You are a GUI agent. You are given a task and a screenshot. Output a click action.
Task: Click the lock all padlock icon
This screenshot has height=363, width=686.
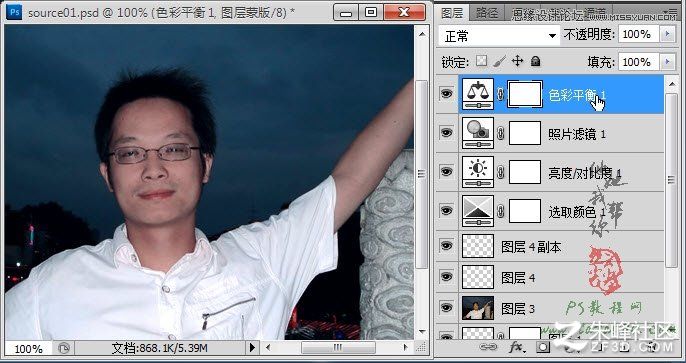point(535,61)
